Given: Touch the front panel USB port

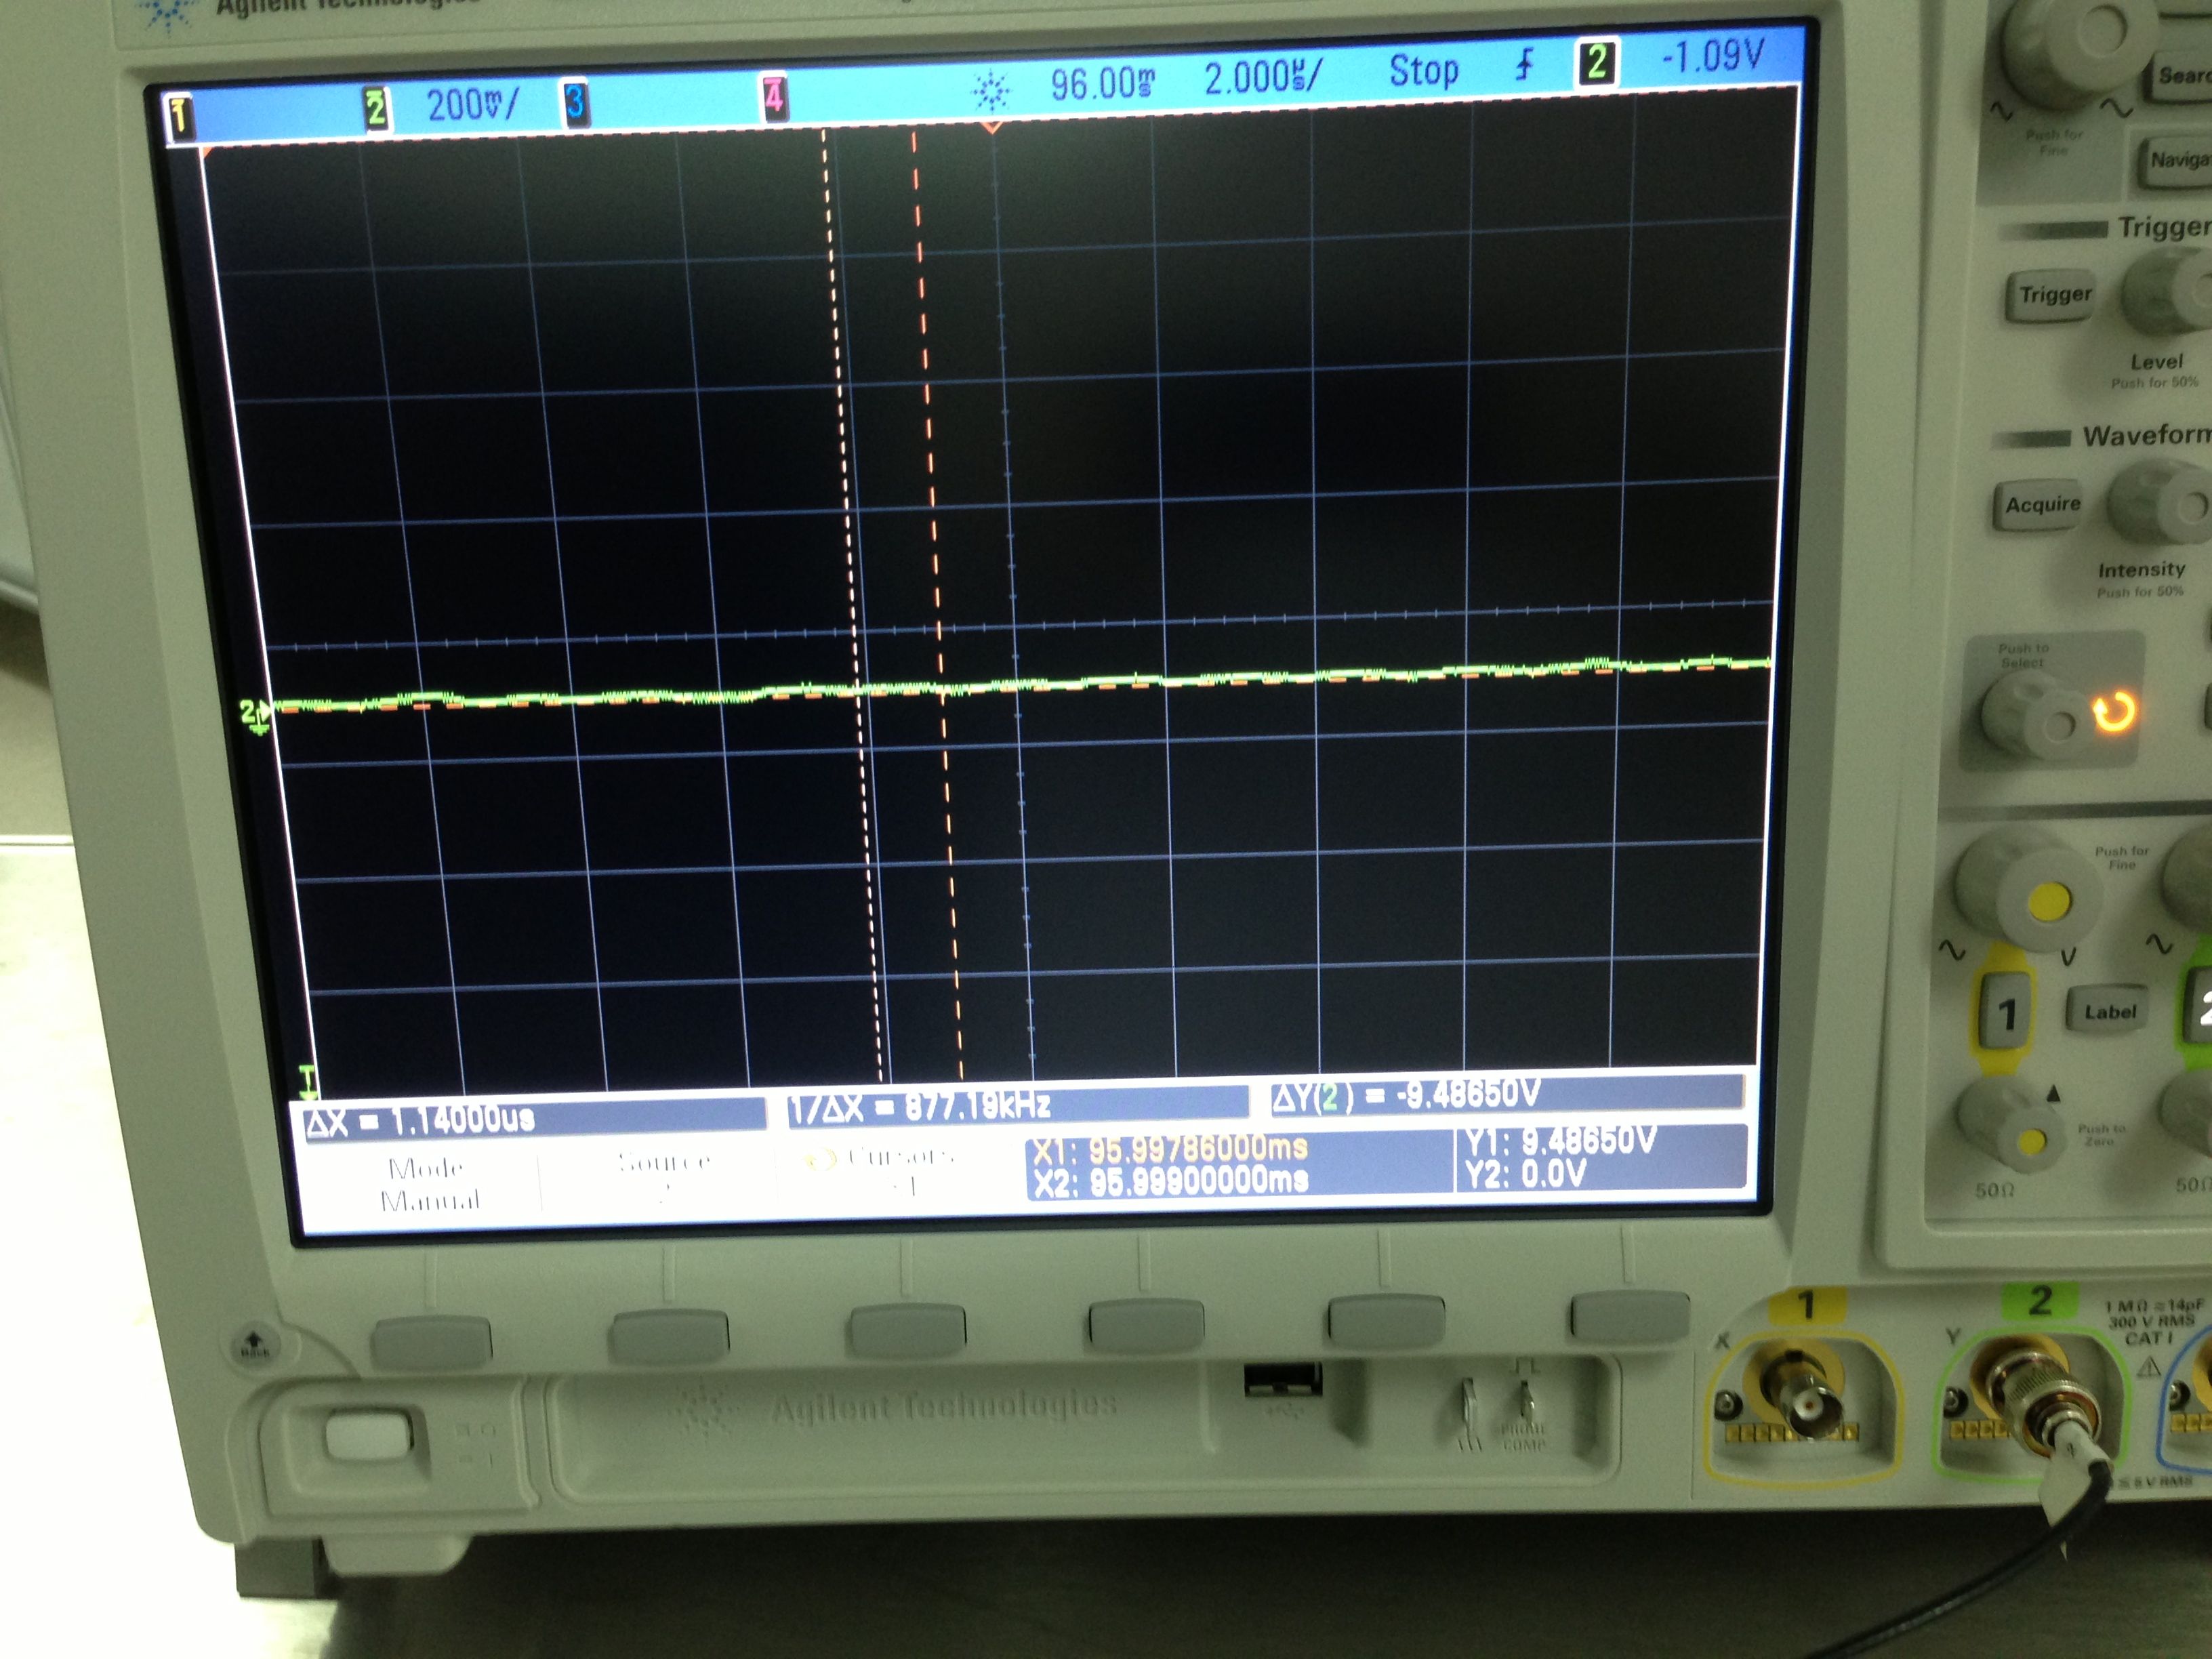Looking at the screenshot, I should [x=1282, y=1382].
